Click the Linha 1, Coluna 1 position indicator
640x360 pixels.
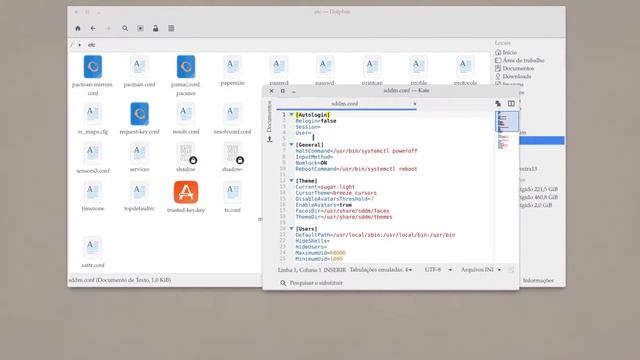(300, 270)
